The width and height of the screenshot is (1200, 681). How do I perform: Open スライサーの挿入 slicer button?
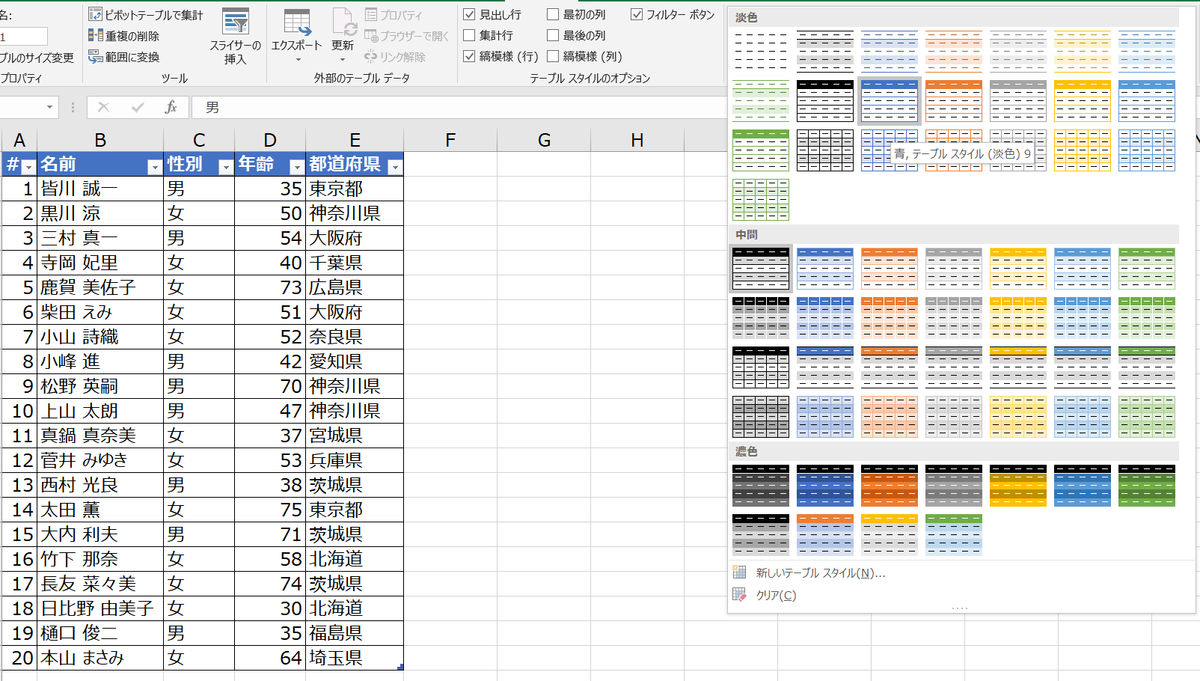pos(235,36)
